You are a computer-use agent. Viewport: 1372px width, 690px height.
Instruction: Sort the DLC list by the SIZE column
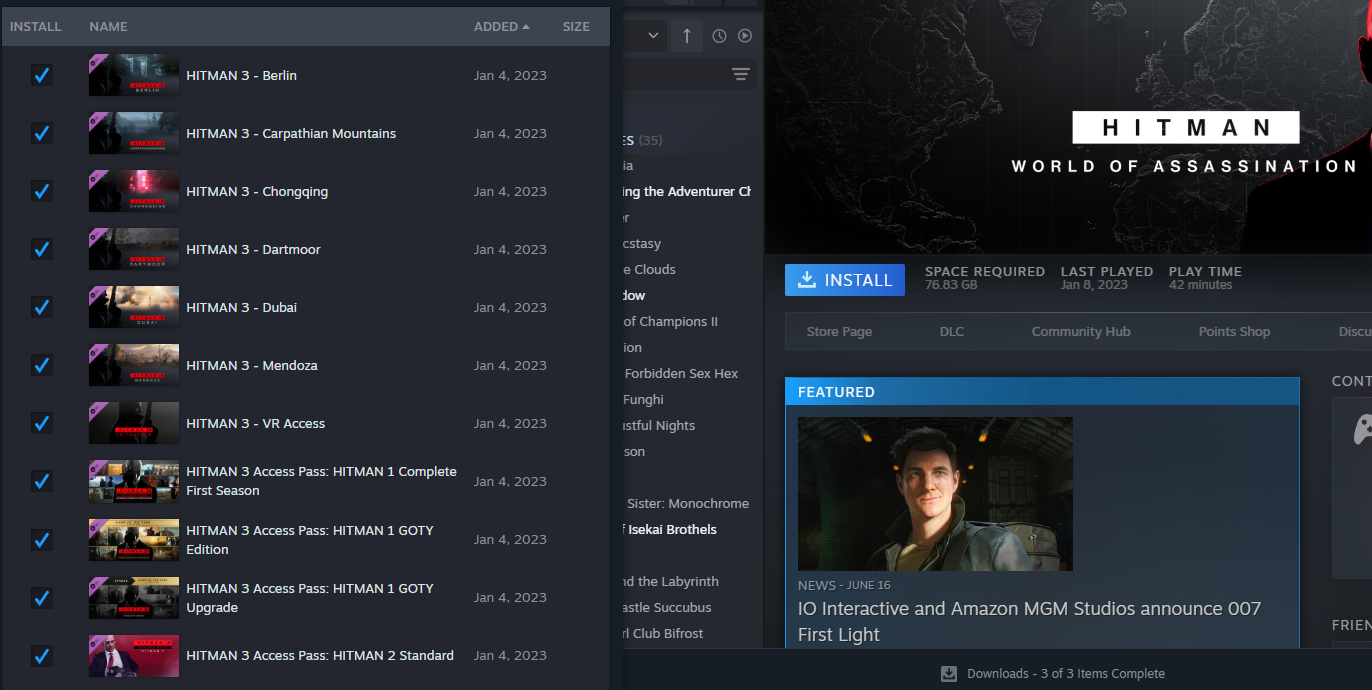576,27
